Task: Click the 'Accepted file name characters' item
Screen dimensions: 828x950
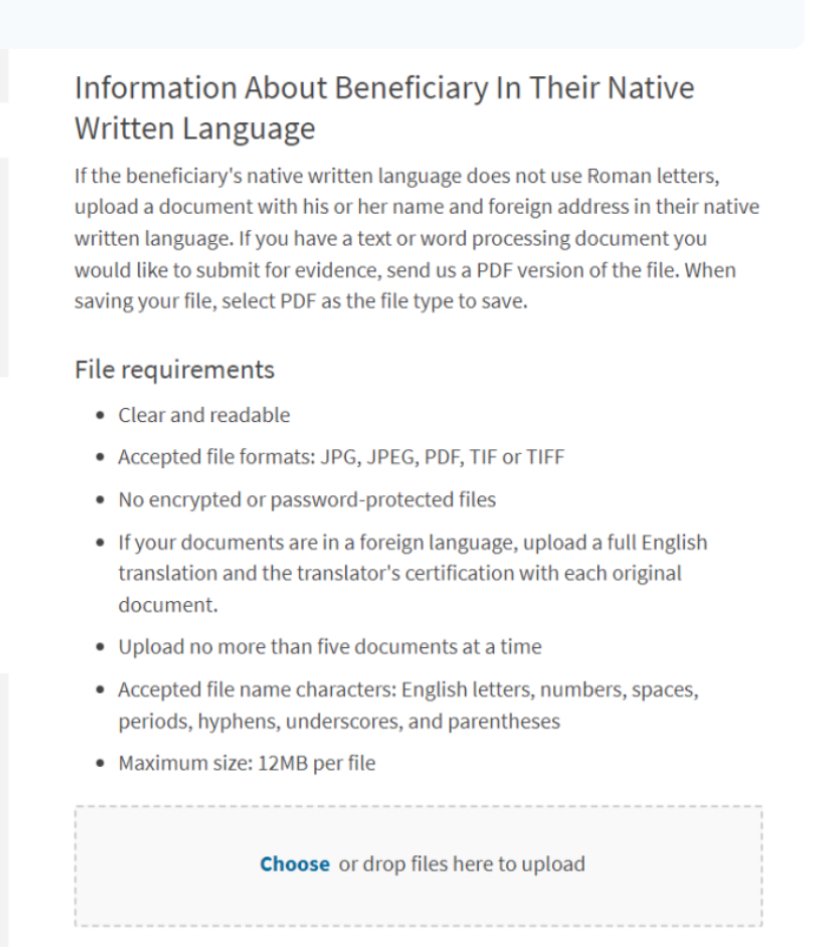Action: click(x=408, y=690)
